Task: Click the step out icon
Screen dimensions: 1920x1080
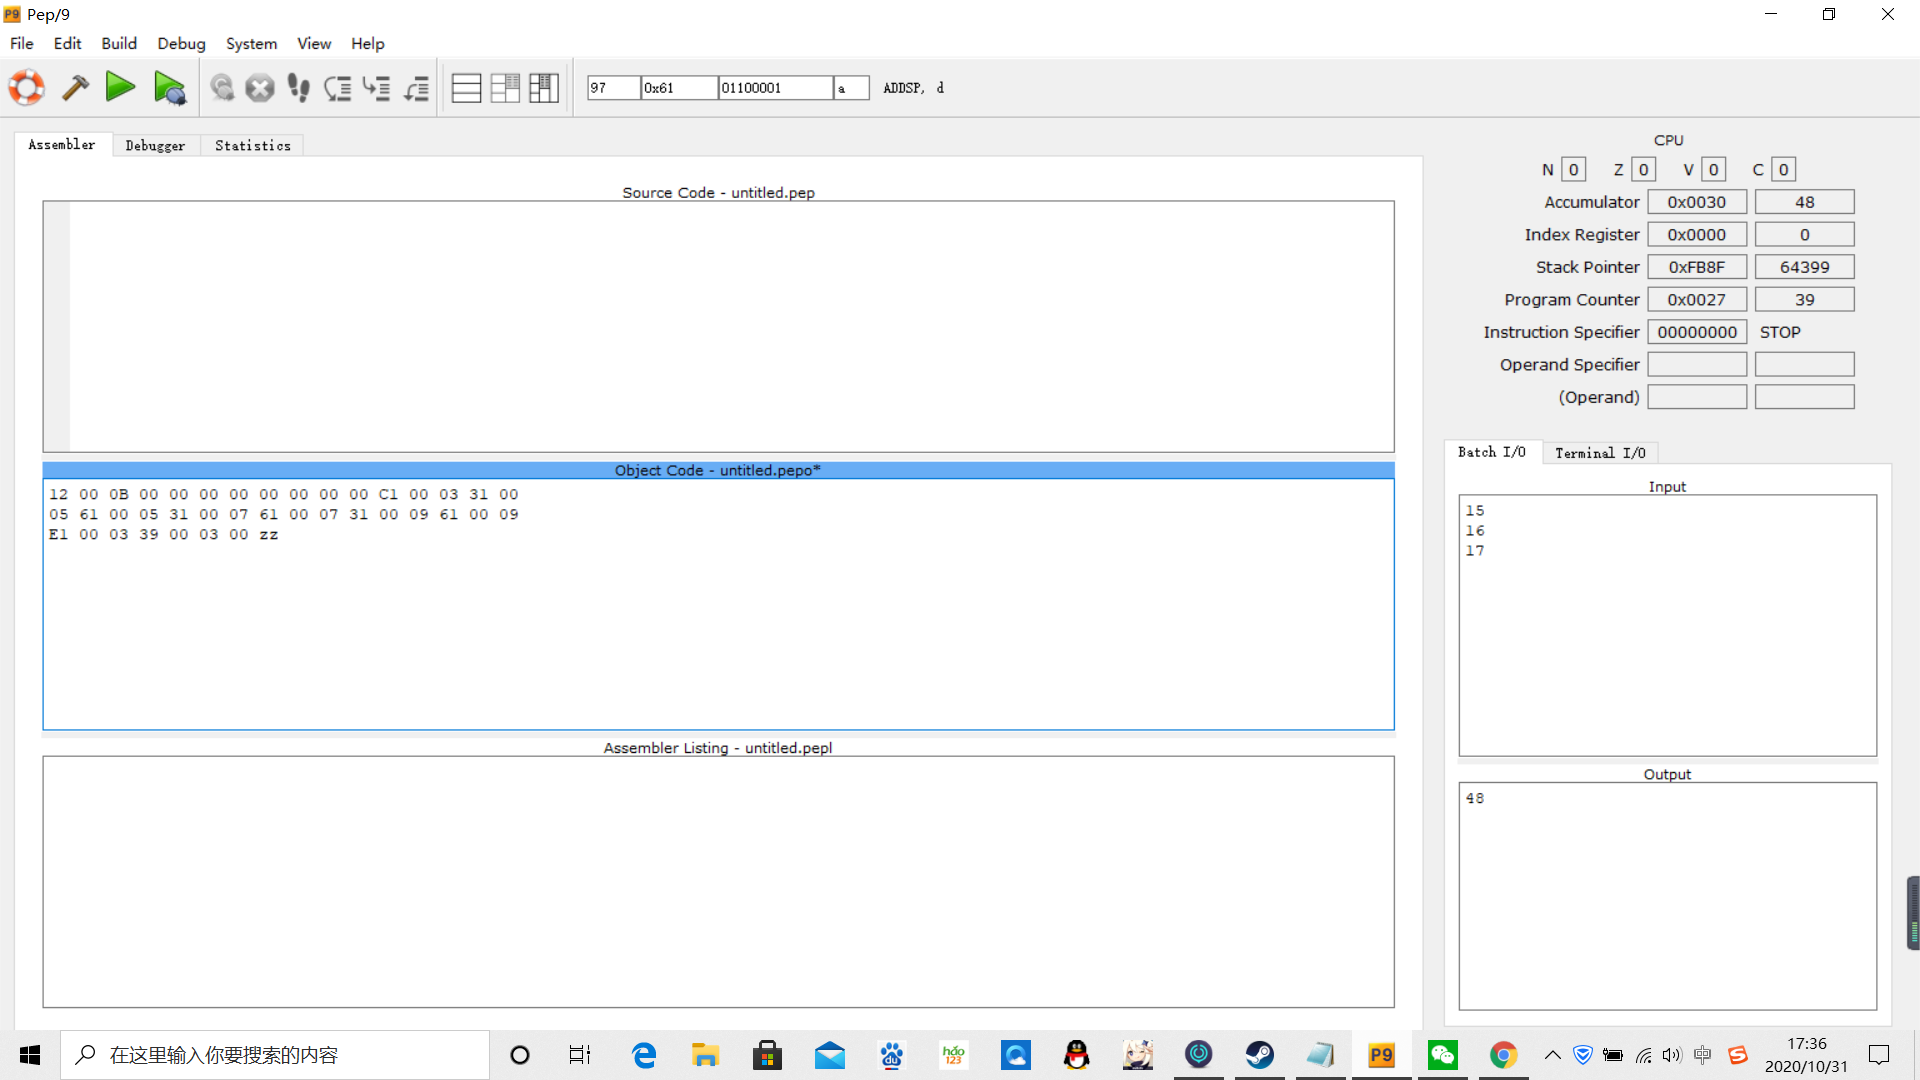Action: pyautogui.click(x=416, y=88)
